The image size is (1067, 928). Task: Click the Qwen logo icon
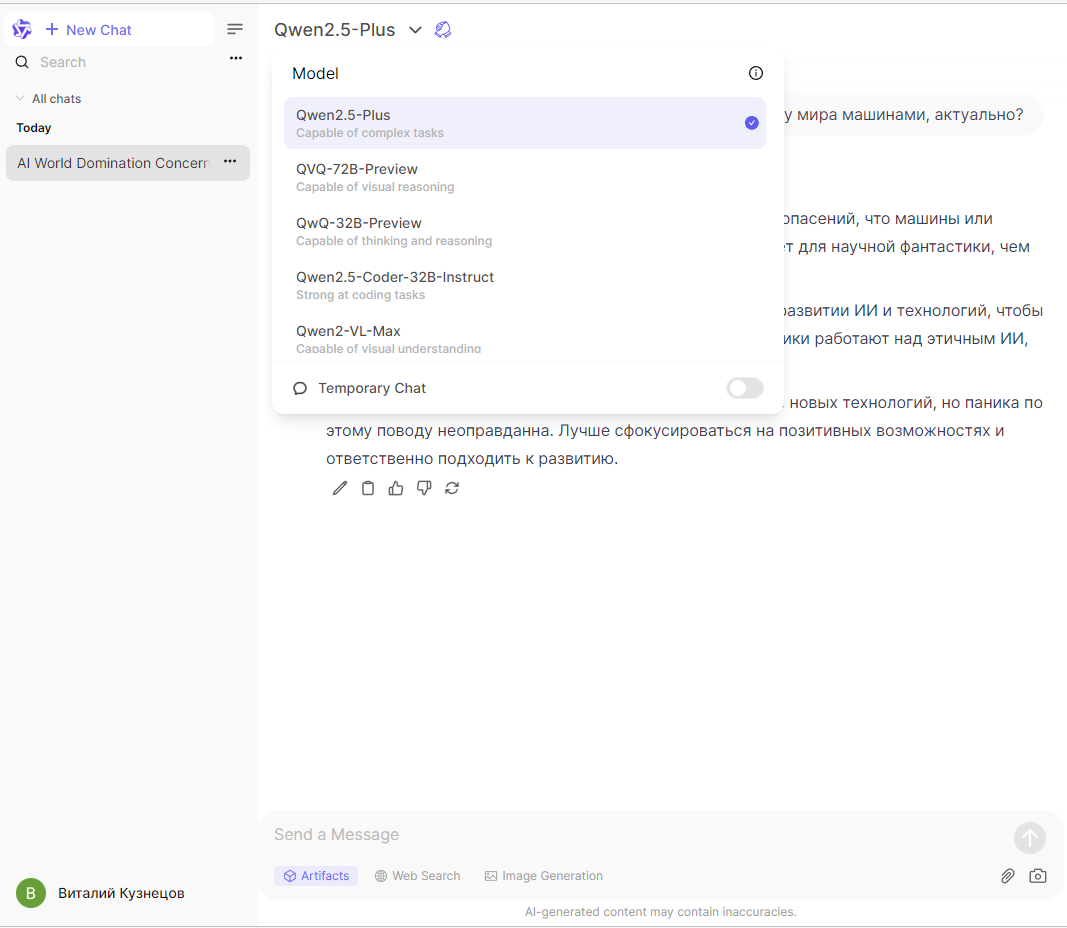[22, 29]
